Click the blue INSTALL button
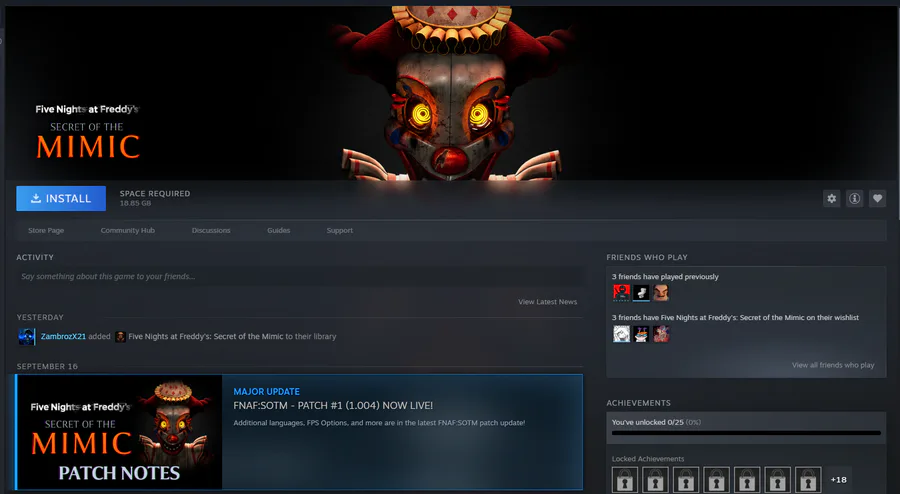 click(x=61, y=199)
